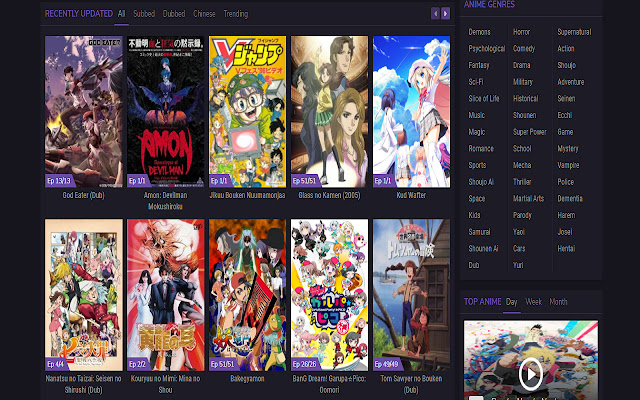Open the Chinese tab
The width and height of the screenshot is (640, 400).
click(x=204, y=14)
